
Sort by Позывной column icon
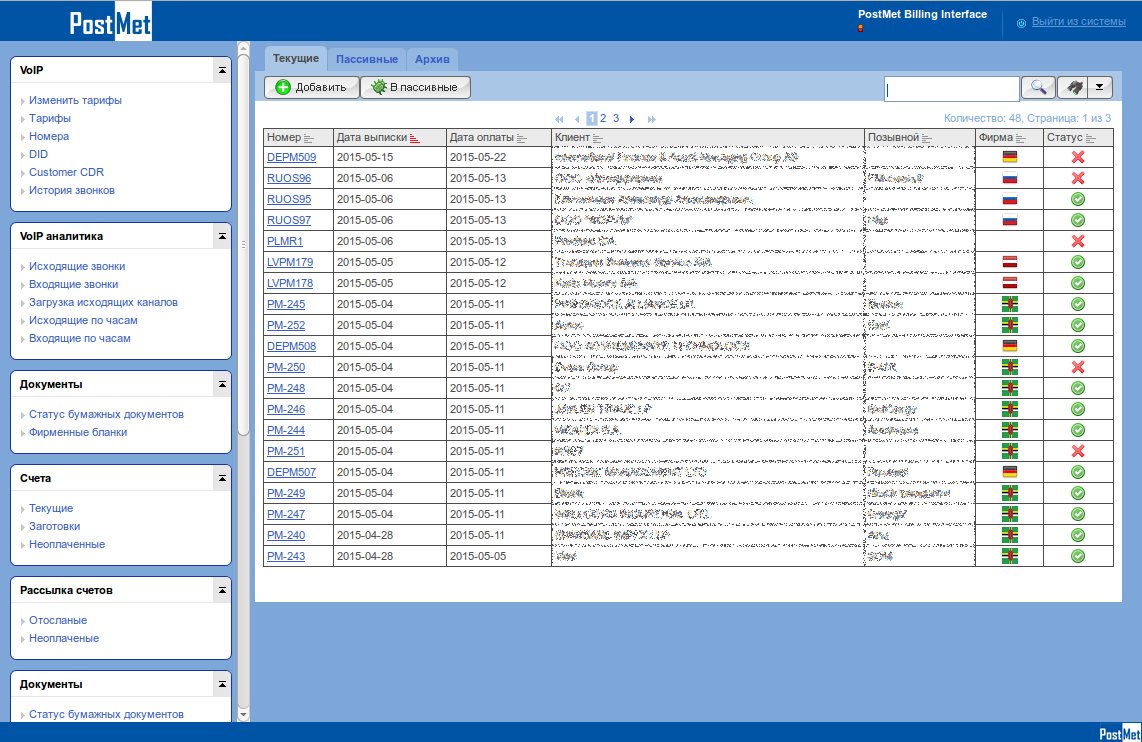[927, 138]
